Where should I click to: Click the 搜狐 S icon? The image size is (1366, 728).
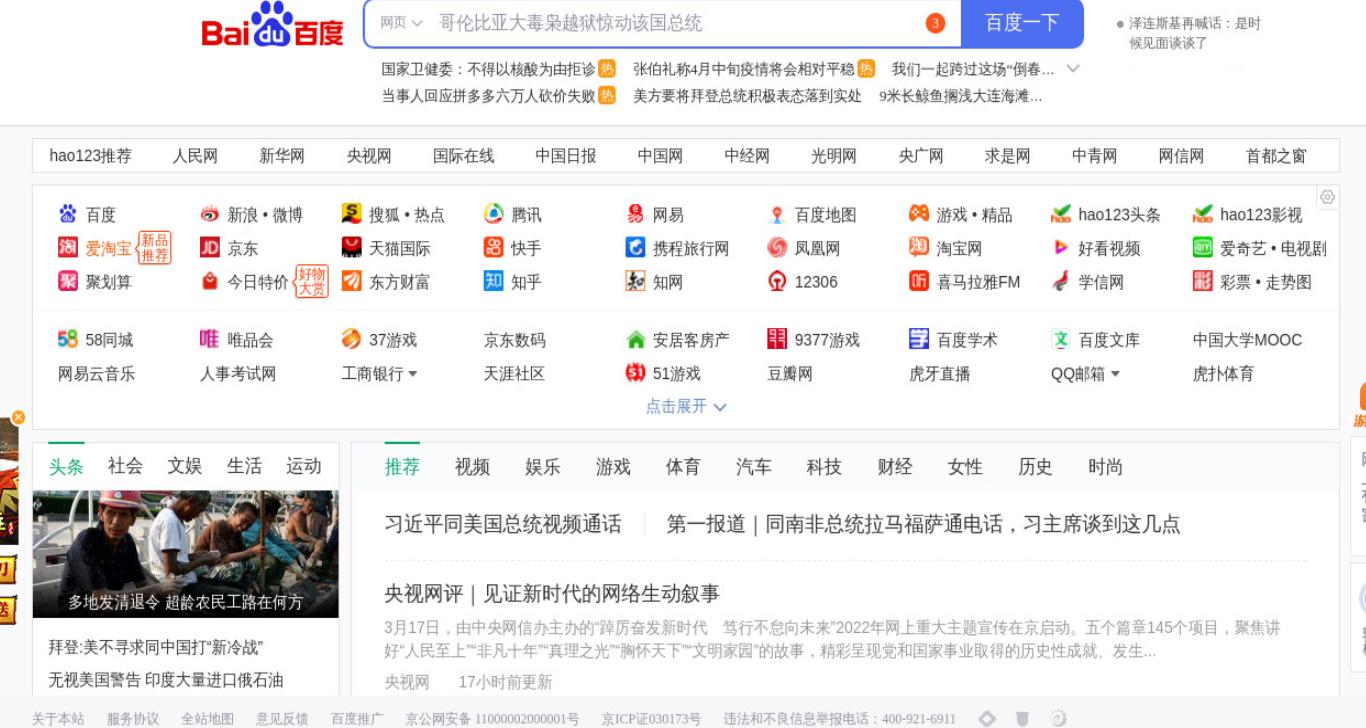click(351, 213)
